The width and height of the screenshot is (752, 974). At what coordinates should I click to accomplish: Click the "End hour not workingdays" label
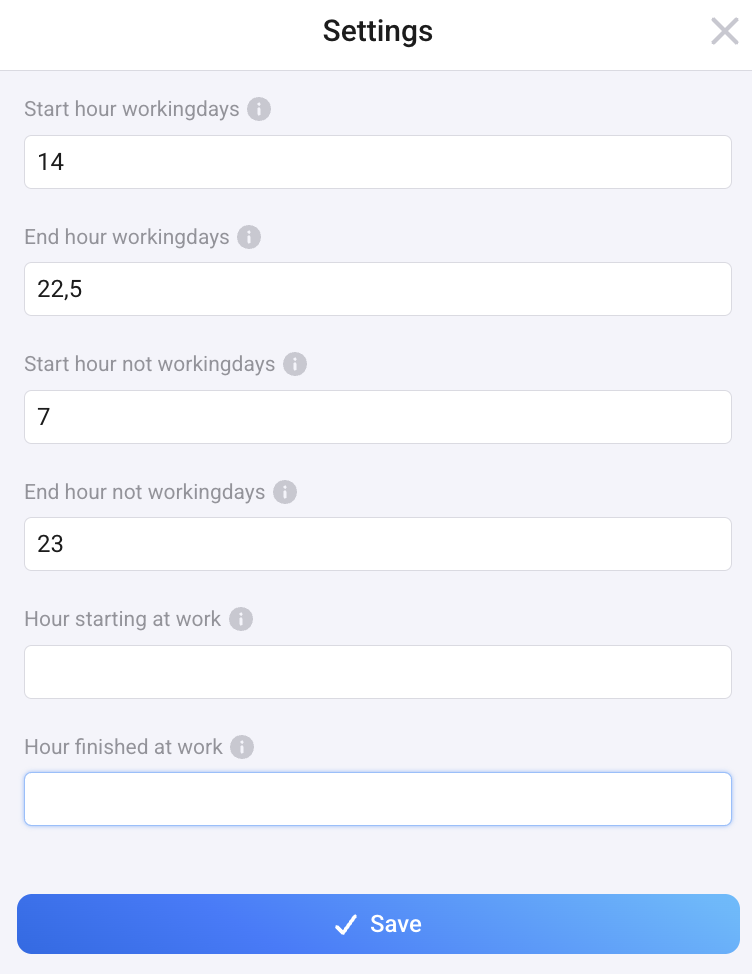[145, 492]
